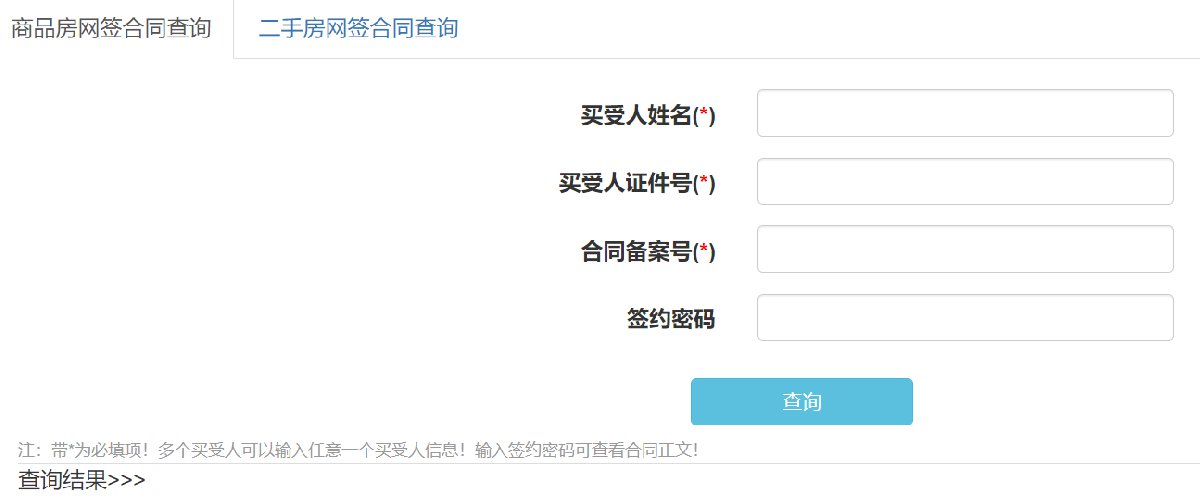Image resolution: width=1200 pixels, height=500 pixels.
Task: Click the 买受人姓名 field label
Action: pos(636,116)
